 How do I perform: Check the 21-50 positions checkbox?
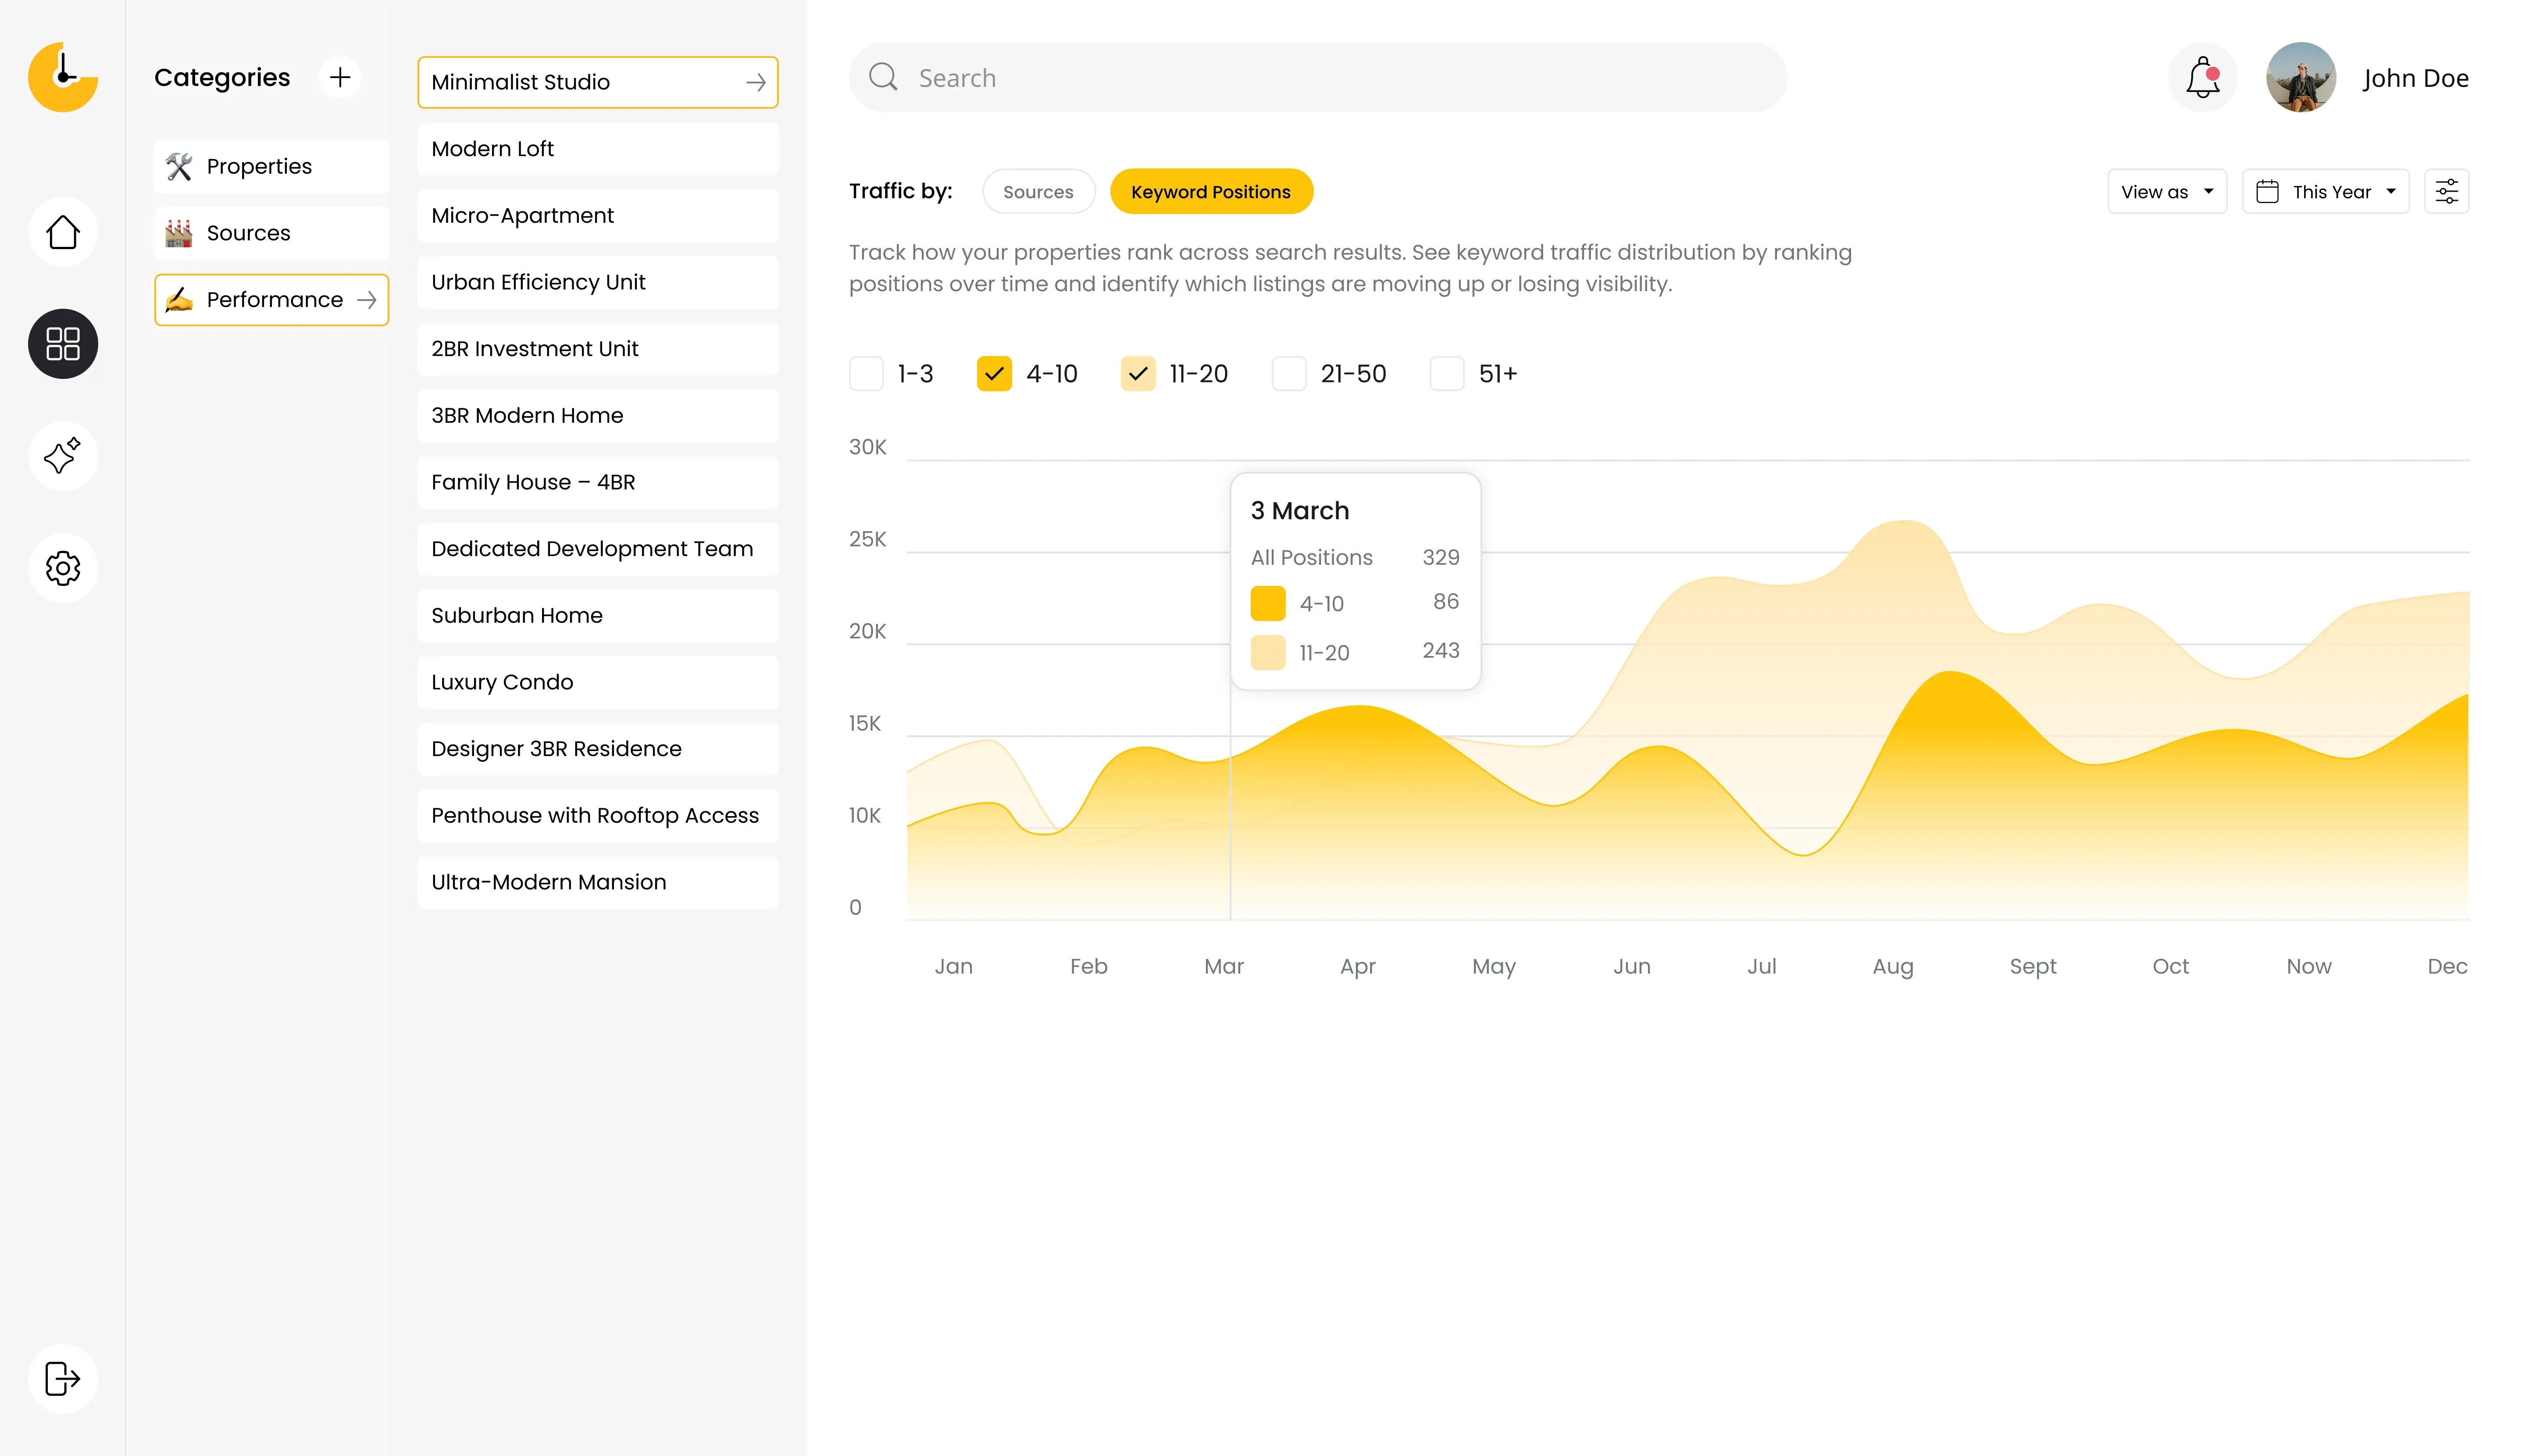tap(1288, 374)
